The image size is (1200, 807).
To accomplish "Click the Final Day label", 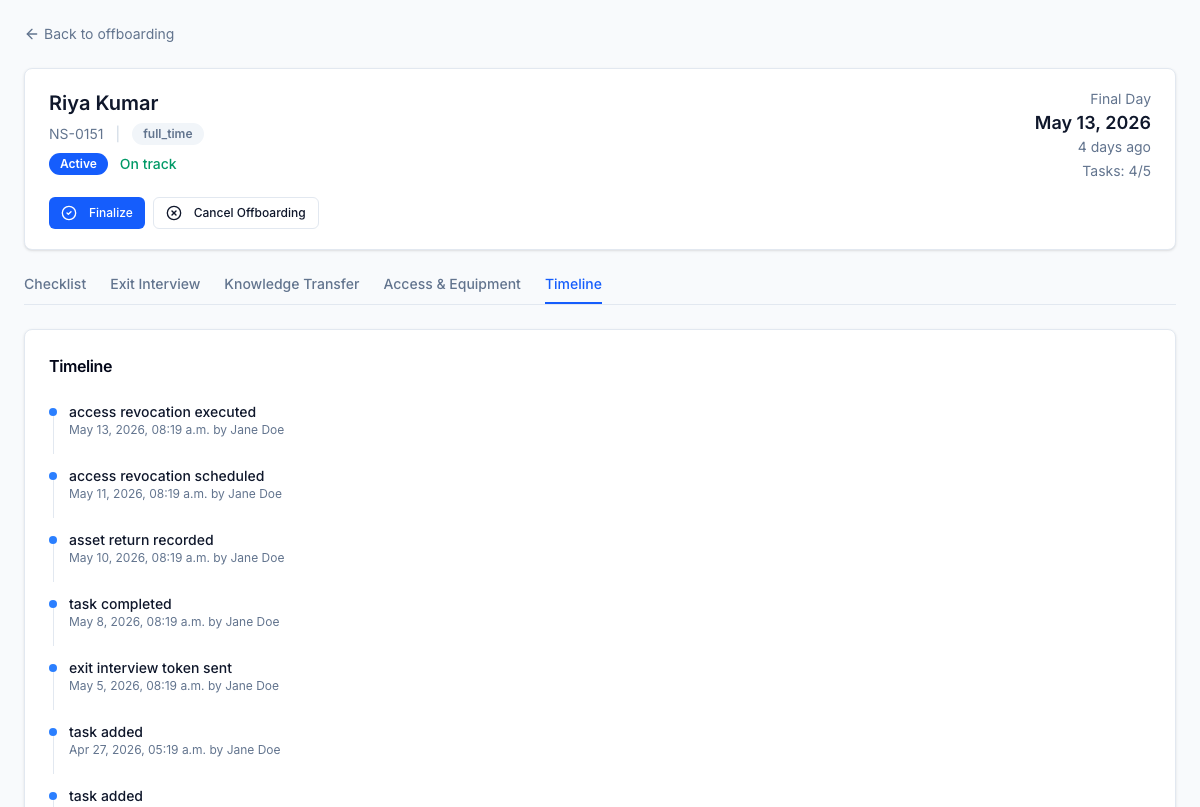I will click(1120, 99).
